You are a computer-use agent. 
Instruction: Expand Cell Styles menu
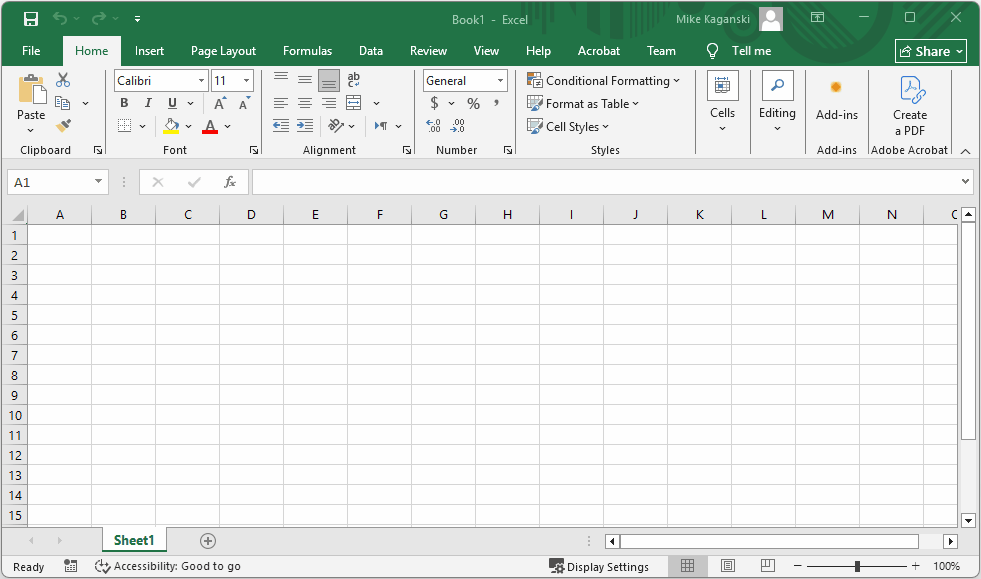(x=568, y=126)
